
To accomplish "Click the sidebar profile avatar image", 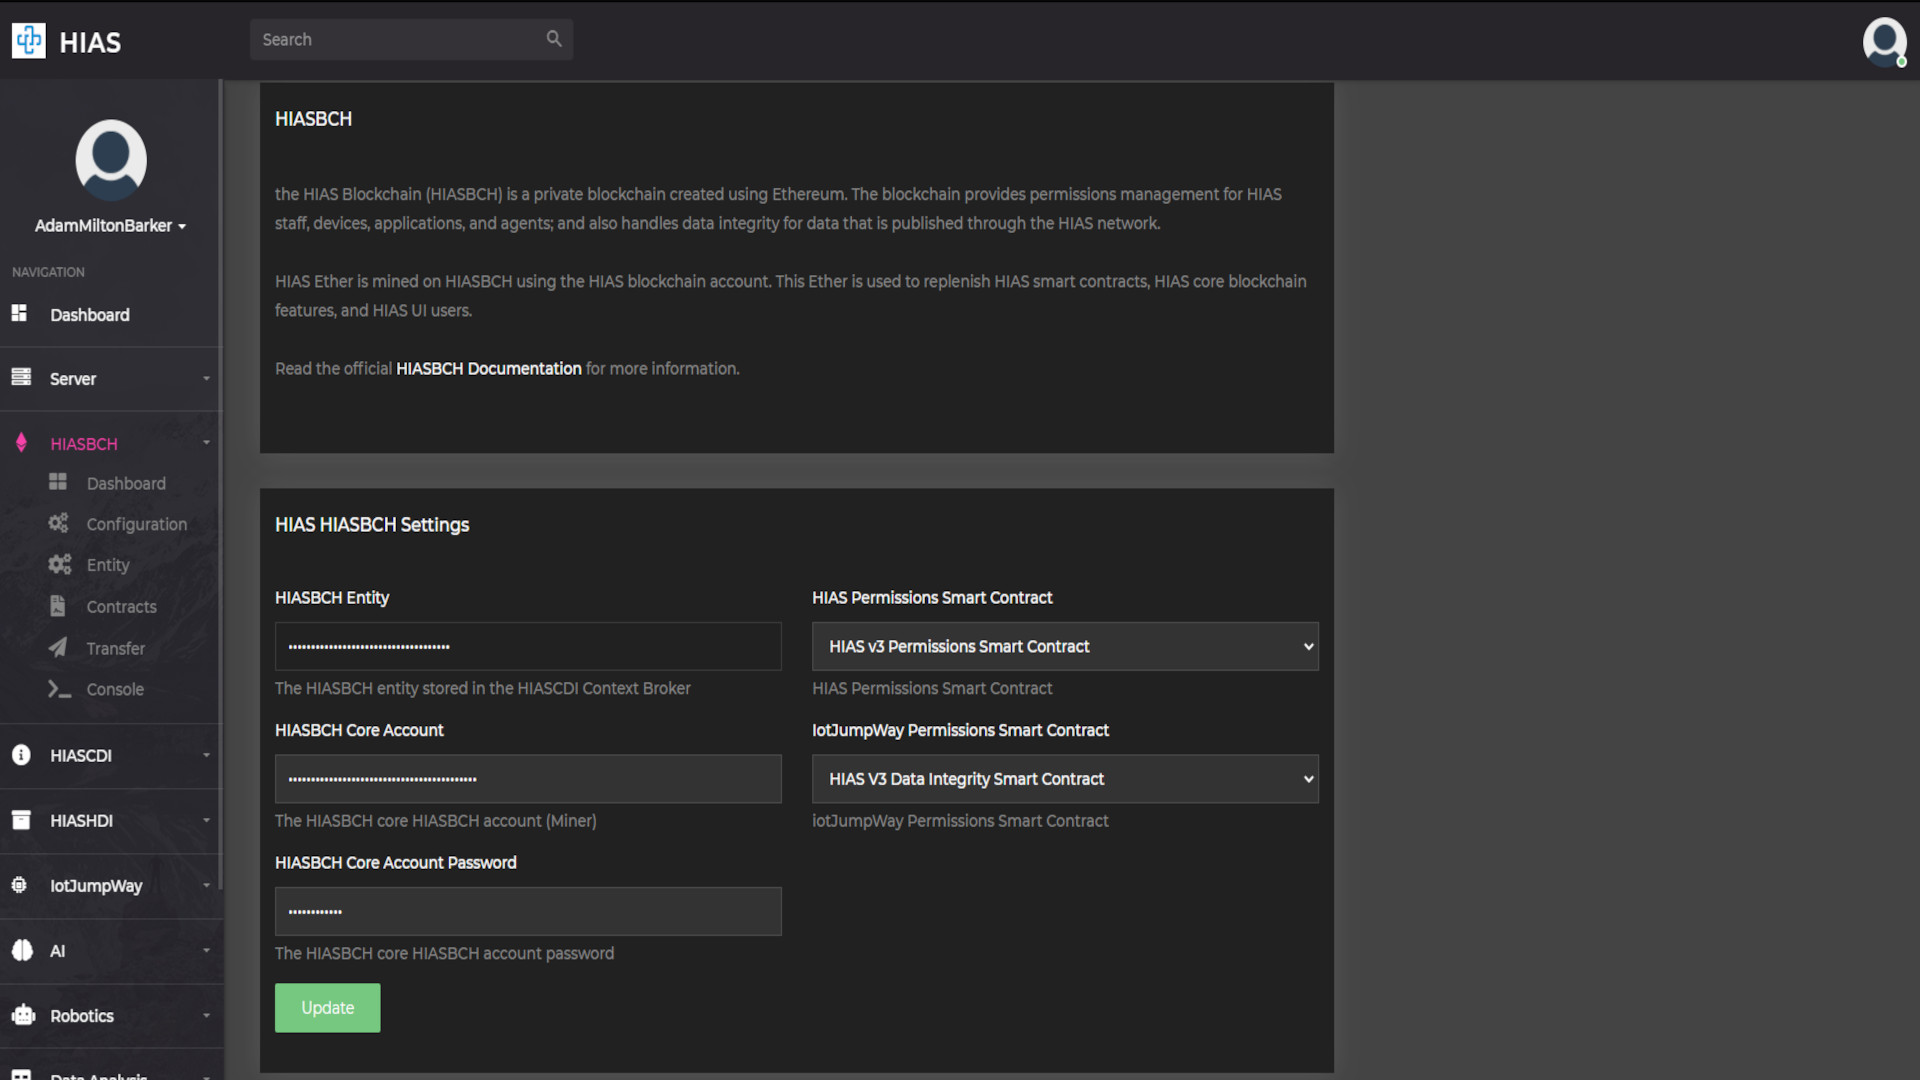I will [x=111, y=160].
